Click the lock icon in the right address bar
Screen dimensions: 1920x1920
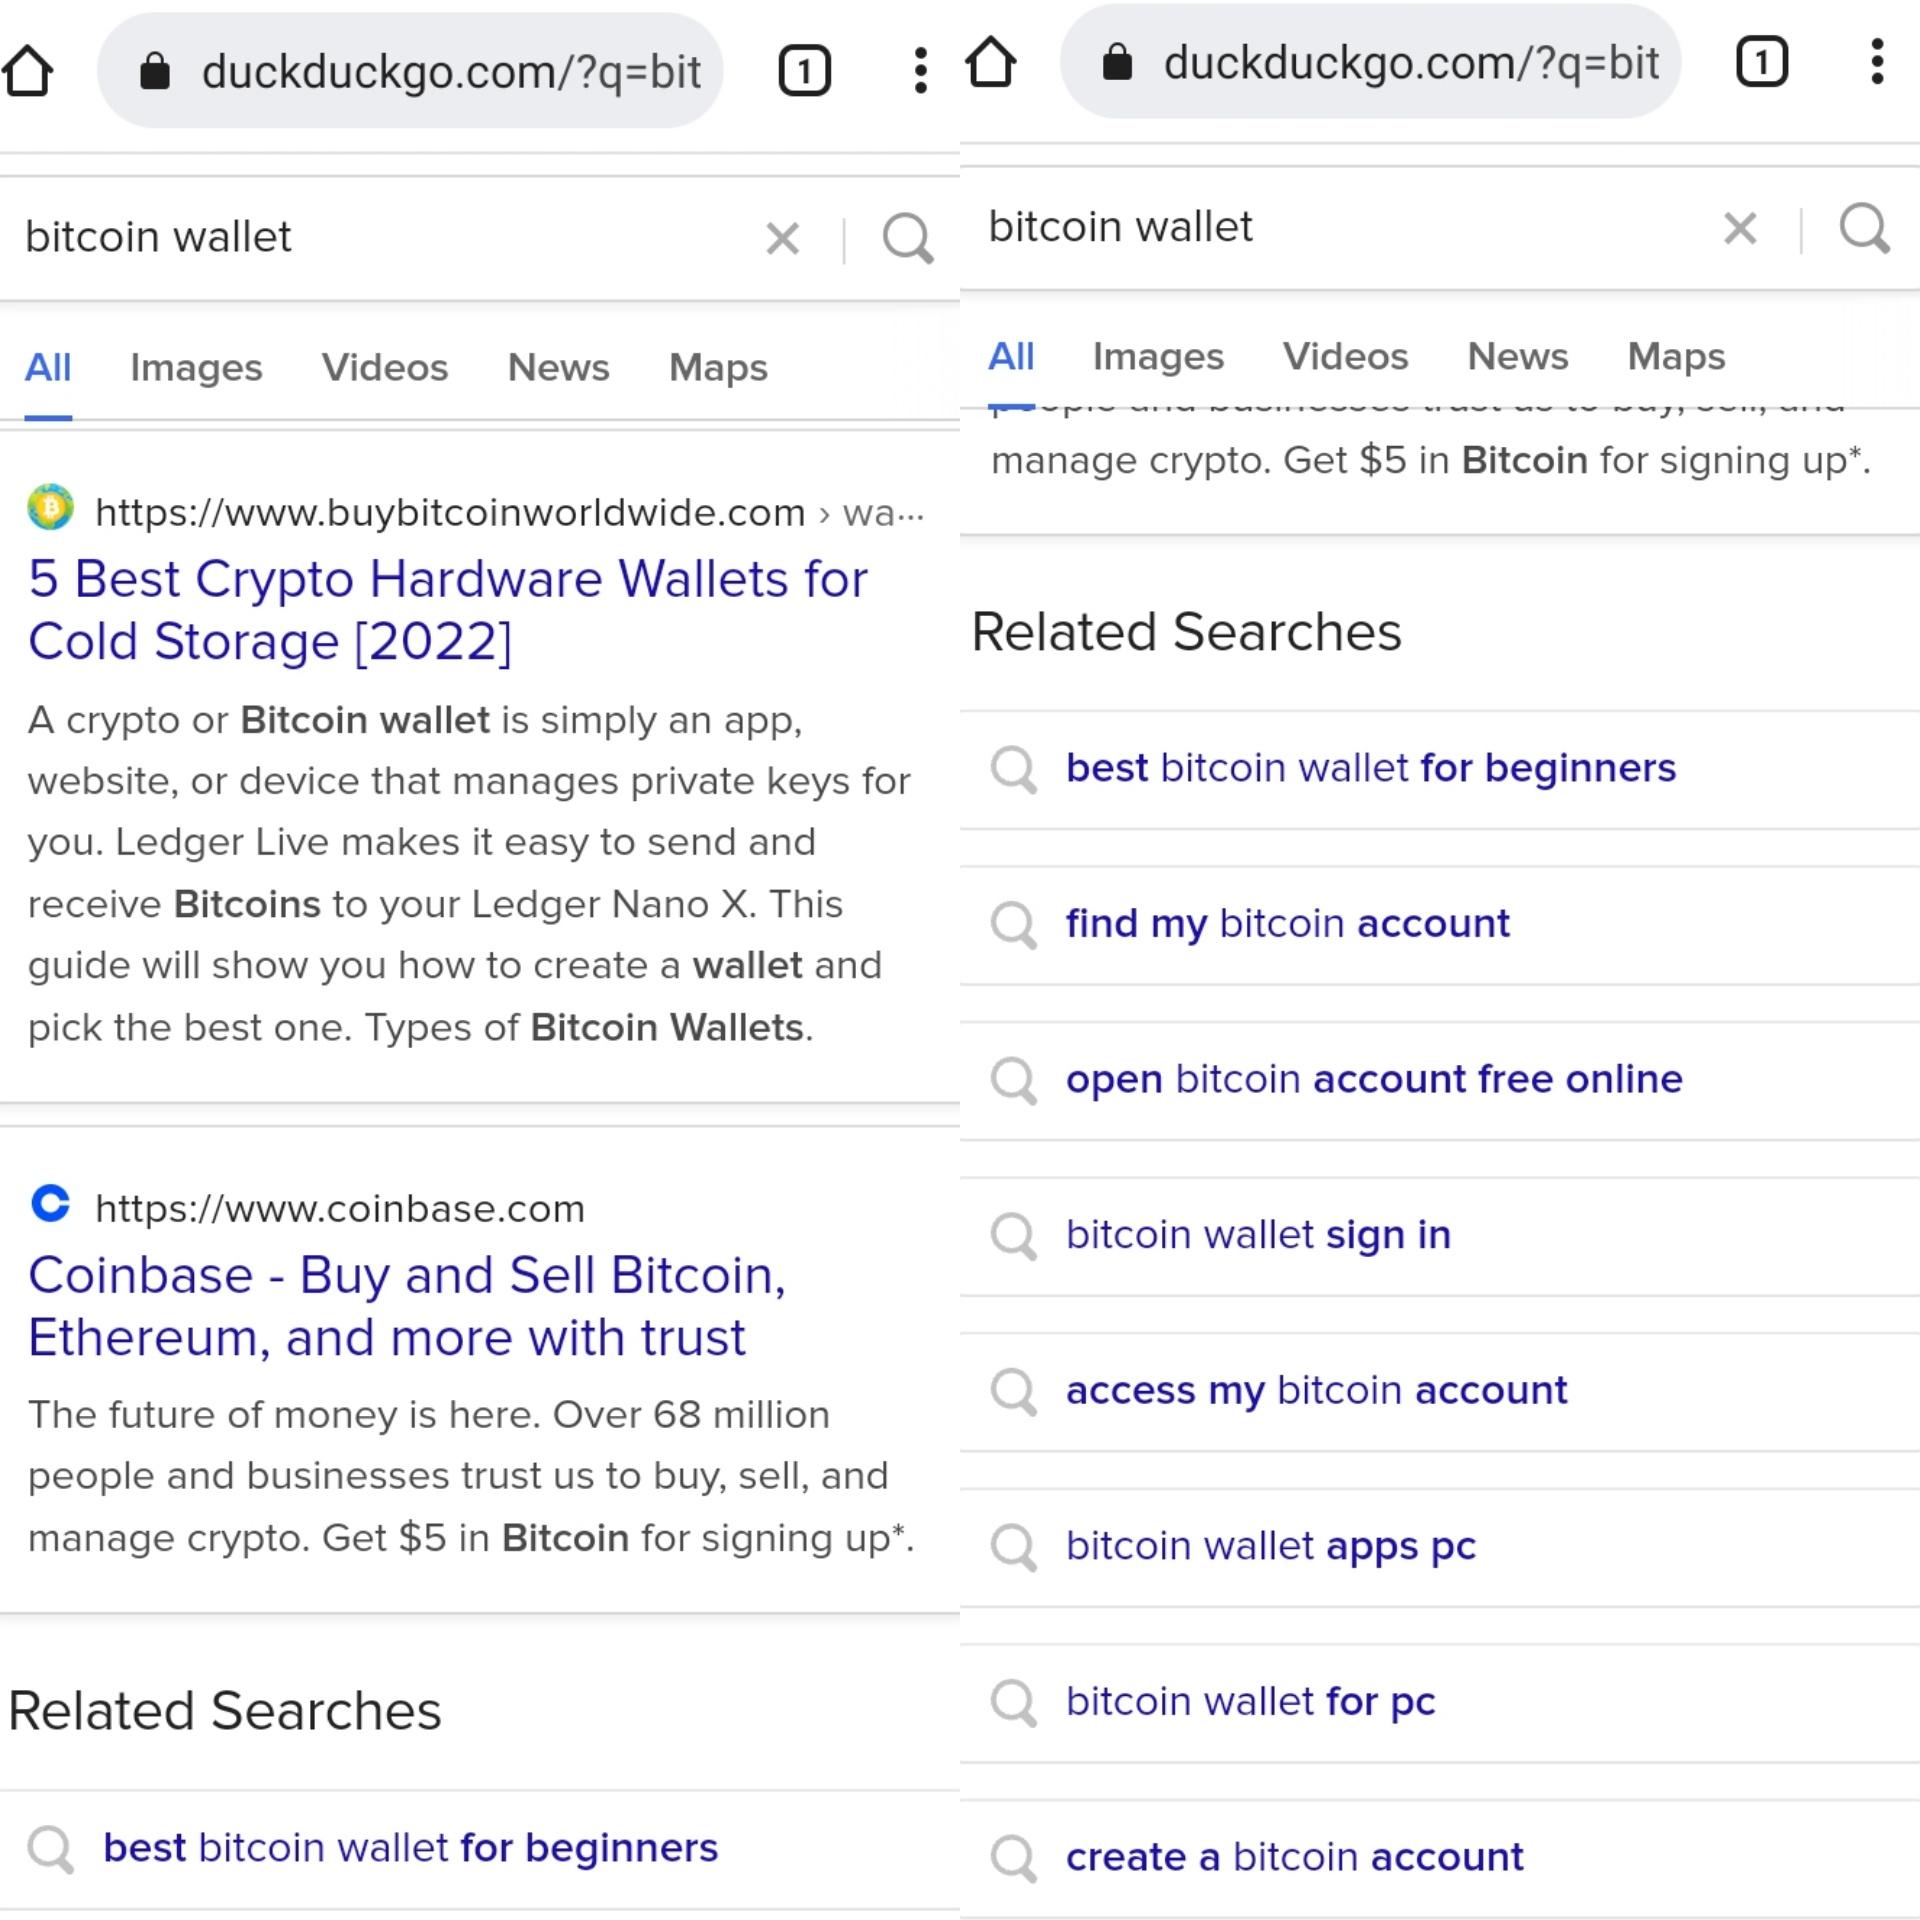click(1117, 62)
